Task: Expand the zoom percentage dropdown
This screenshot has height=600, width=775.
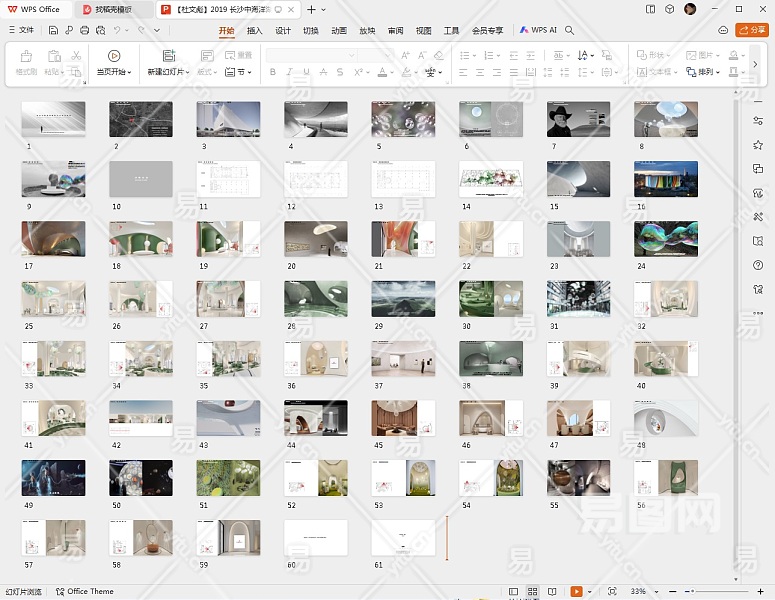Action: coord(658,592)
